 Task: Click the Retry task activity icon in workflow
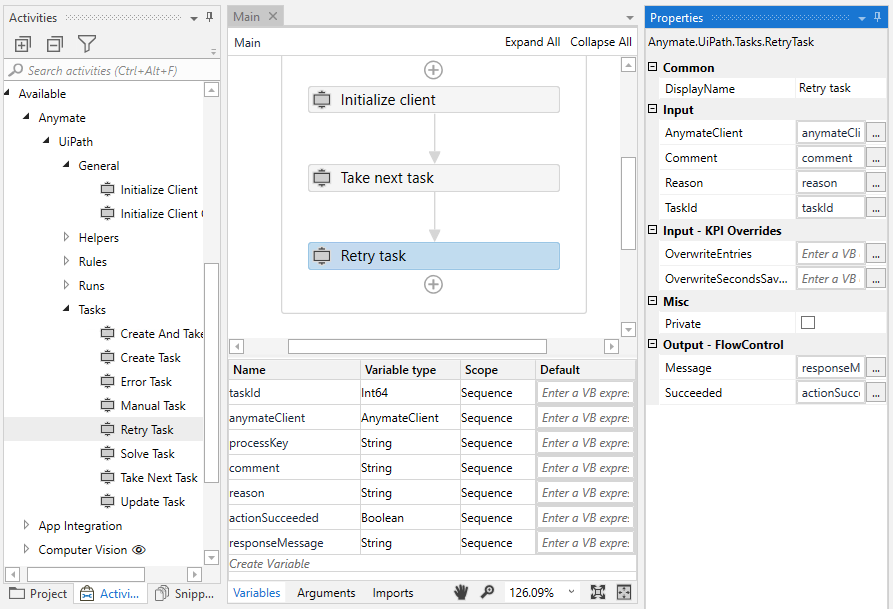point(322,256)
